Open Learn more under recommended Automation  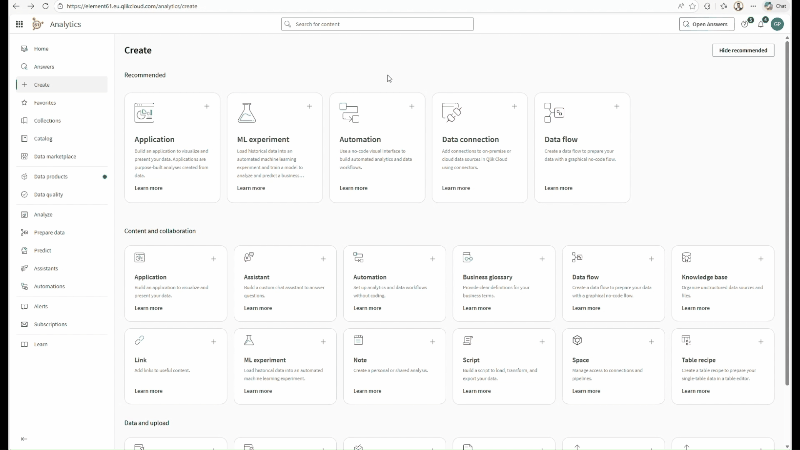click(353, 188)
